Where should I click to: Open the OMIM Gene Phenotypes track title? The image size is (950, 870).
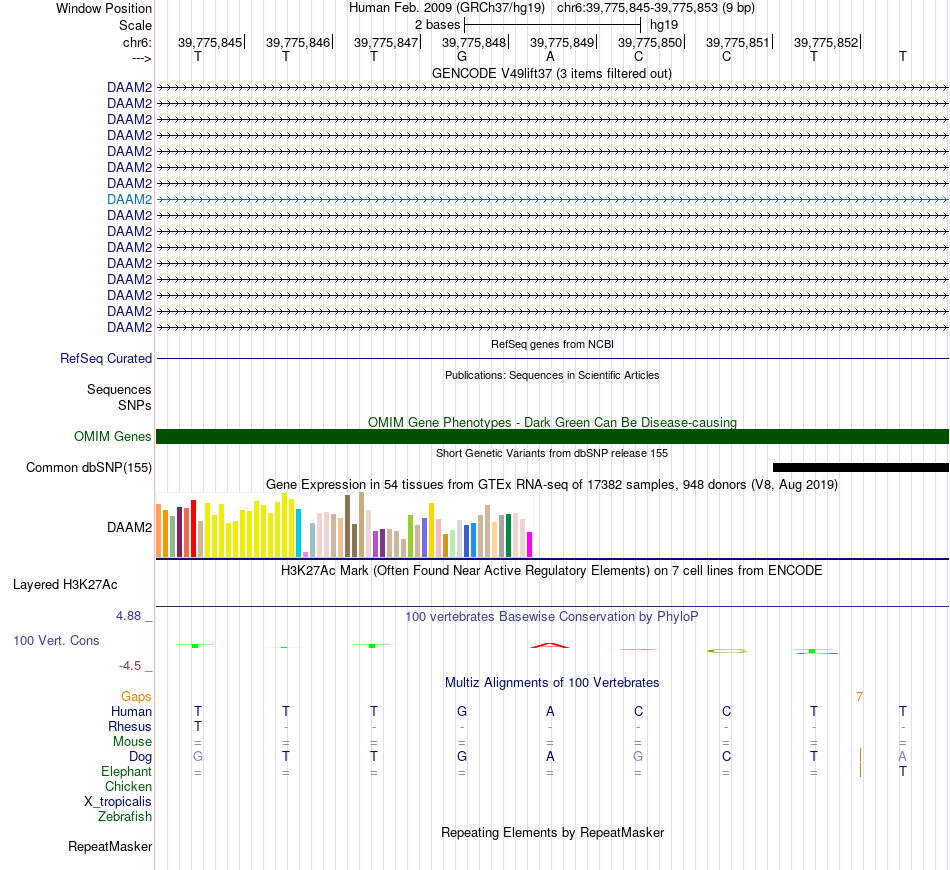(x=552, y=422)
